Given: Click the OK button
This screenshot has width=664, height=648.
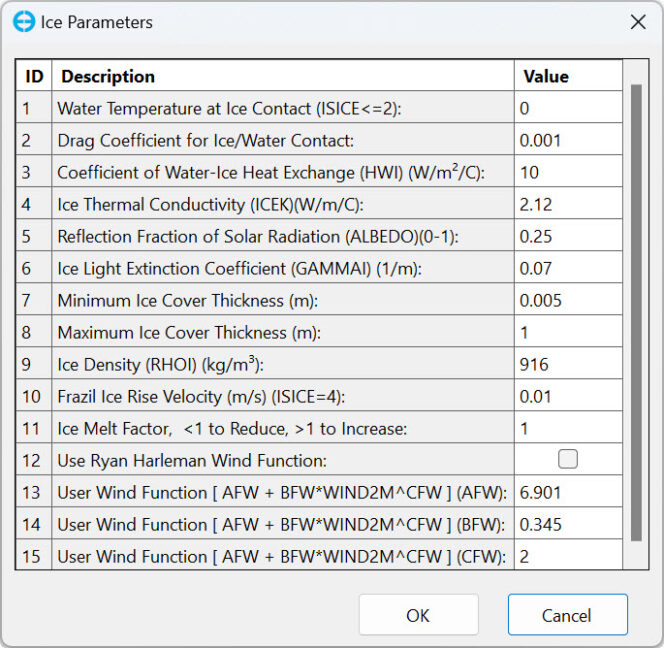Looking at the screenshot, I should (418, 615).
